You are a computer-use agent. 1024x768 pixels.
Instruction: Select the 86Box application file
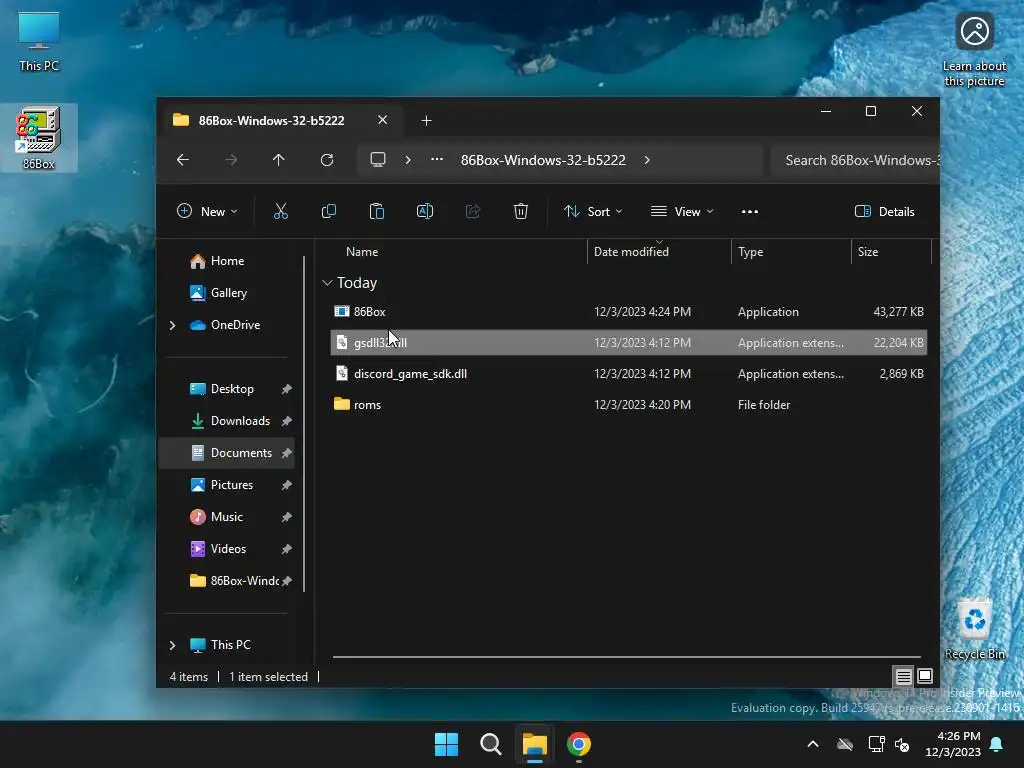point(629,312)
